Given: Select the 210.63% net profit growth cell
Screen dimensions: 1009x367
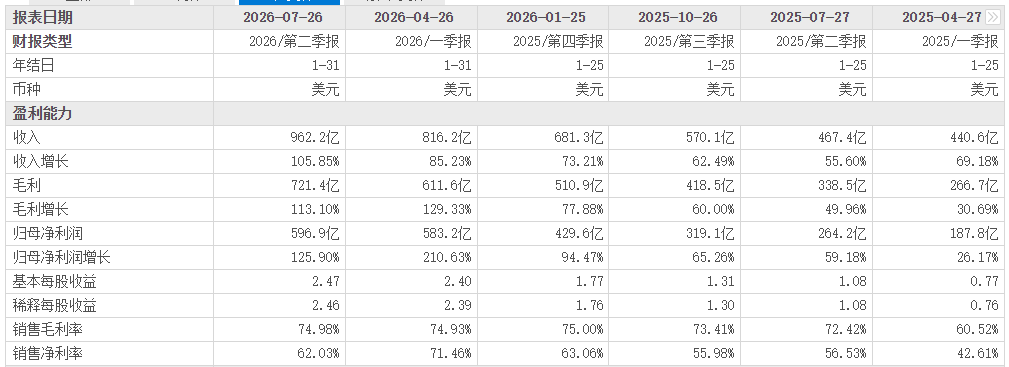Looking at the screenshot, I should 448,258.
